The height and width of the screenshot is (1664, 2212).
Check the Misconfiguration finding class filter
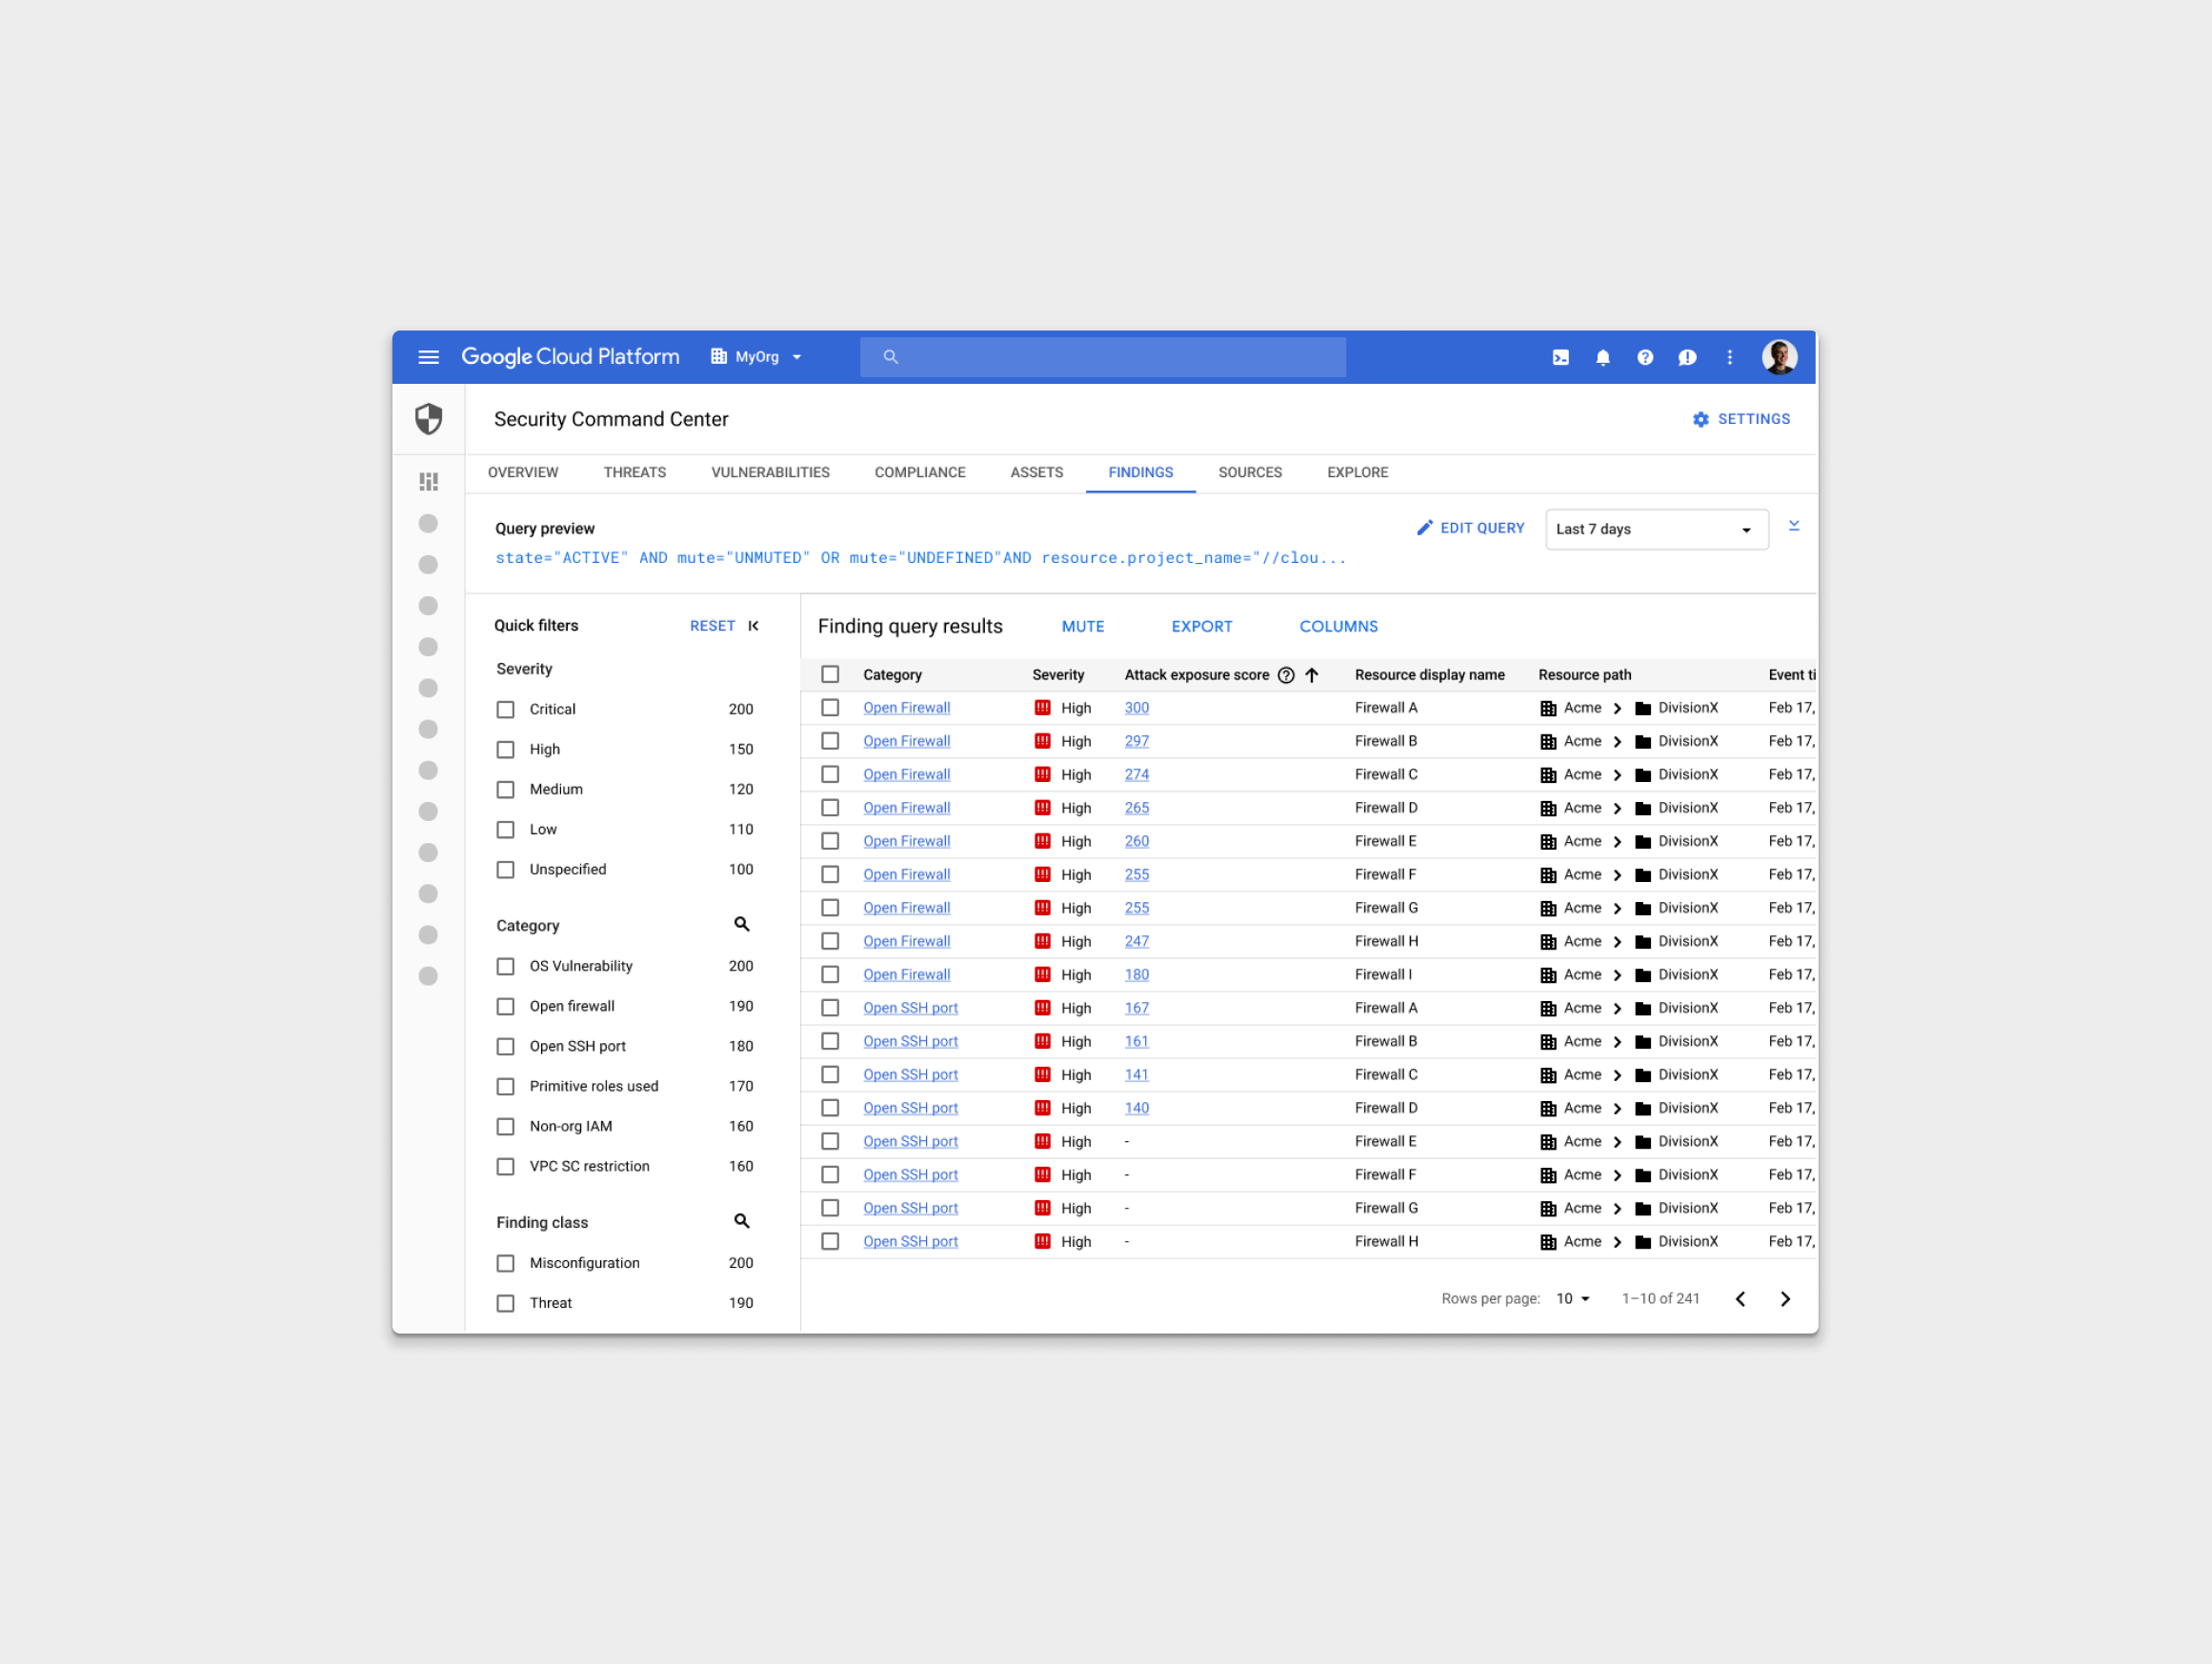click(x=506, y=1264)
